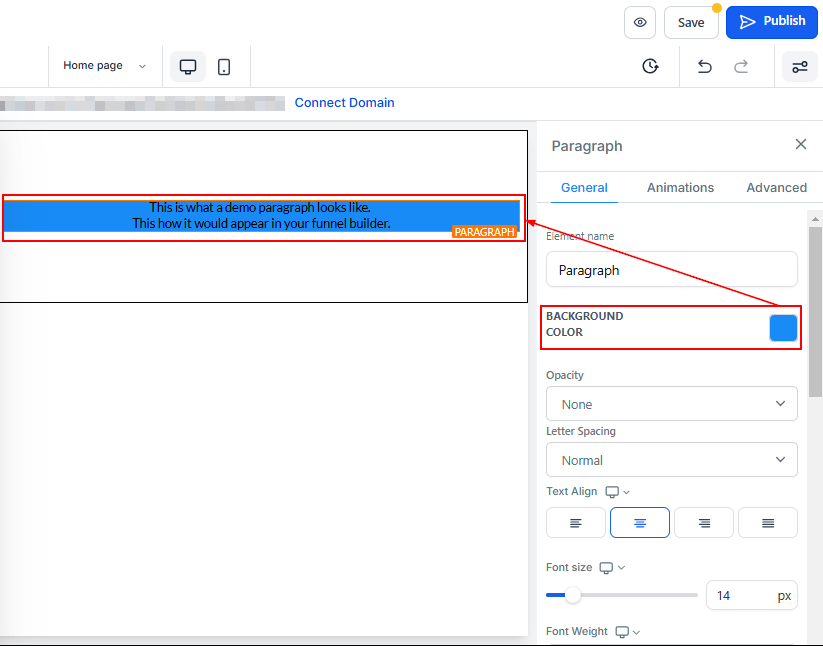Open the settings sliders icon

(x=800, y=67)
